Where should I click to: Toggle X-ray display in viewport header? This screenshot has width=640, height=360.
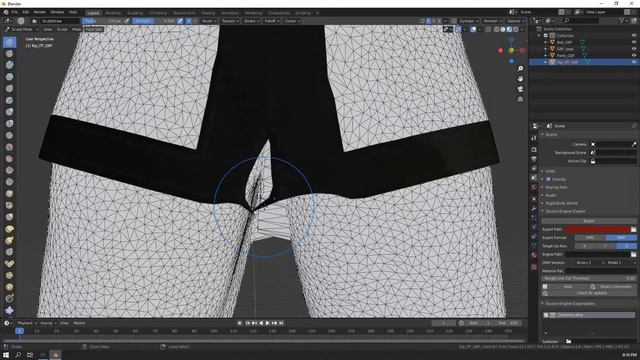488,29
